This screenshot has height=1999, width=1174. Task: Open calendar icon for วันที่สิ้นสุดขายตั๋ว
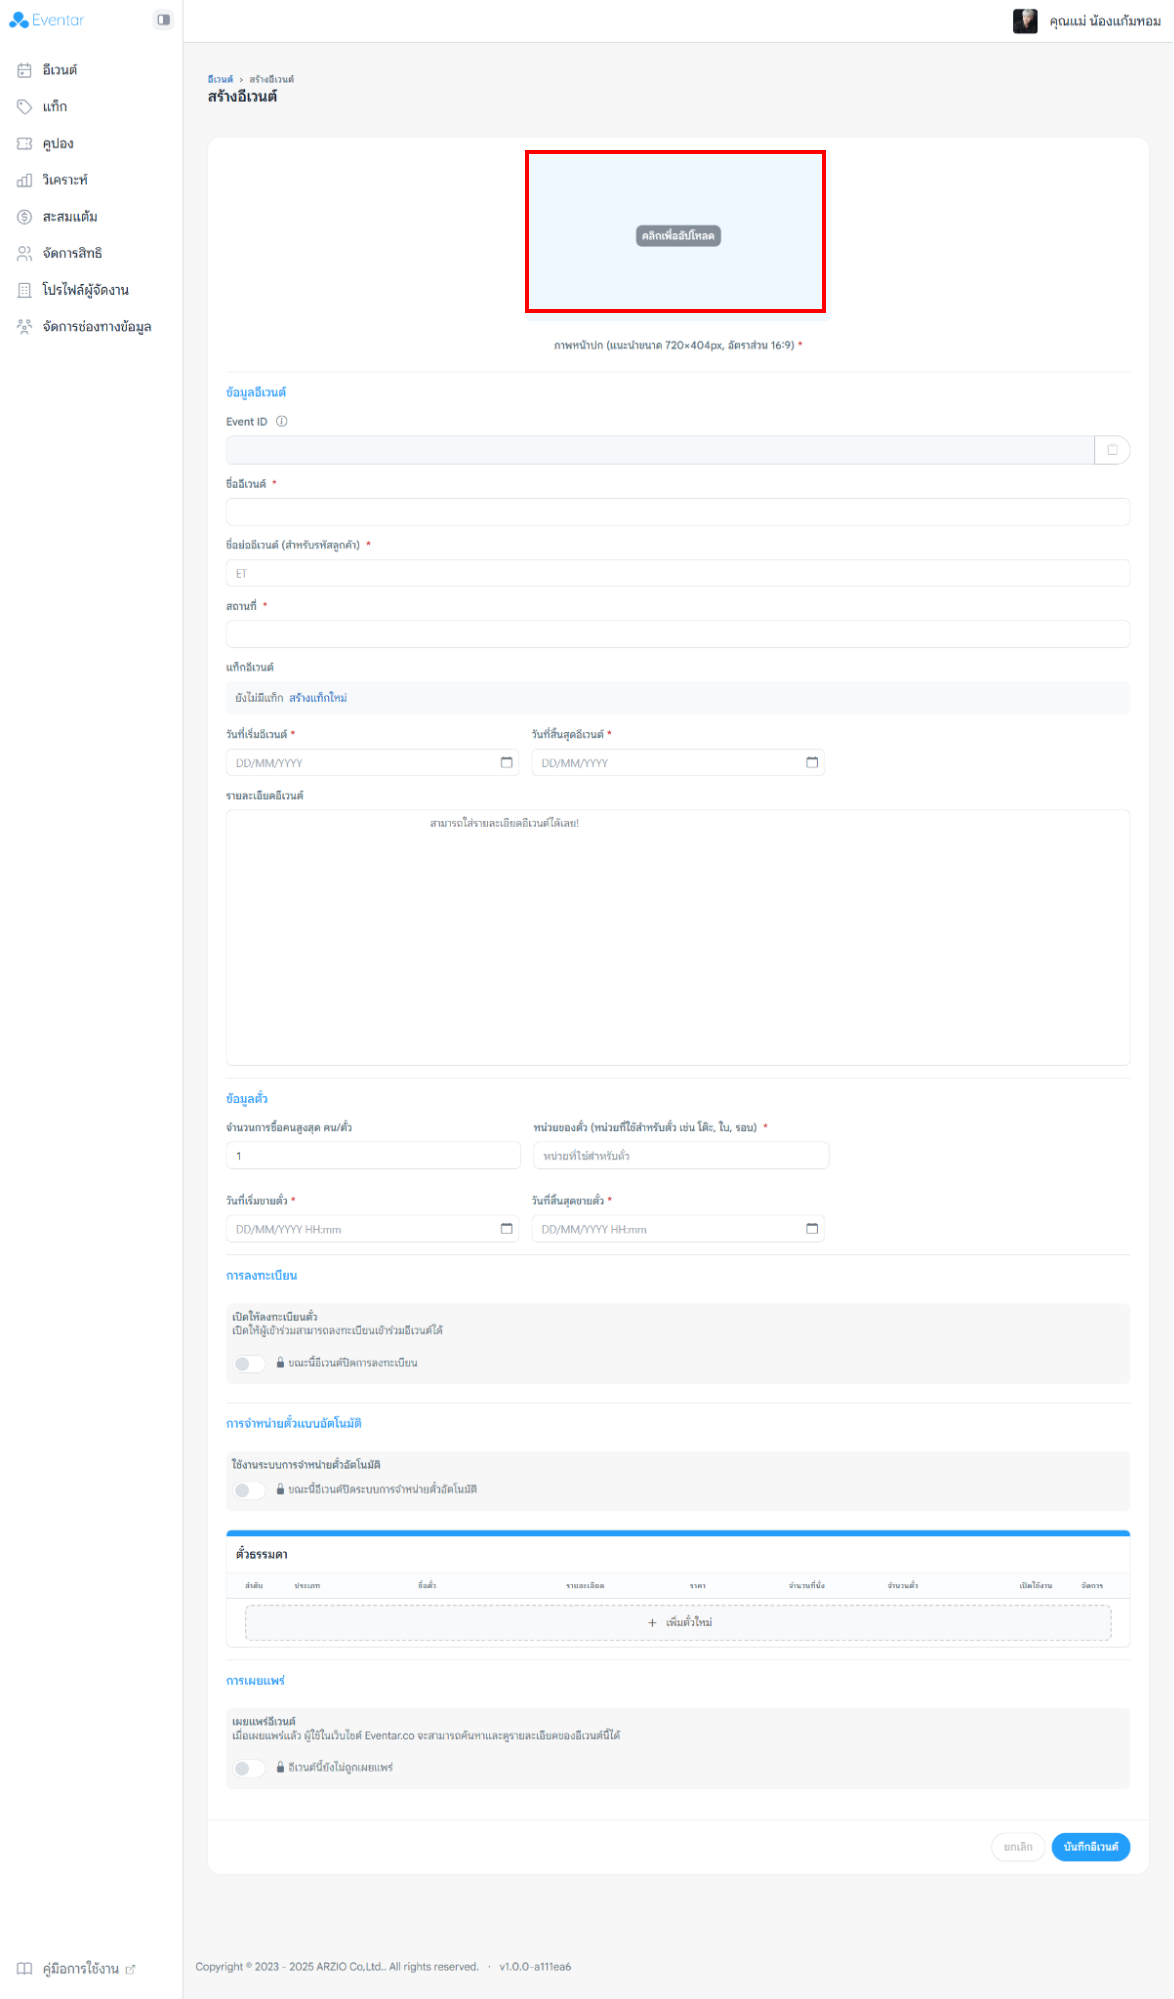tap(812, 1229)
